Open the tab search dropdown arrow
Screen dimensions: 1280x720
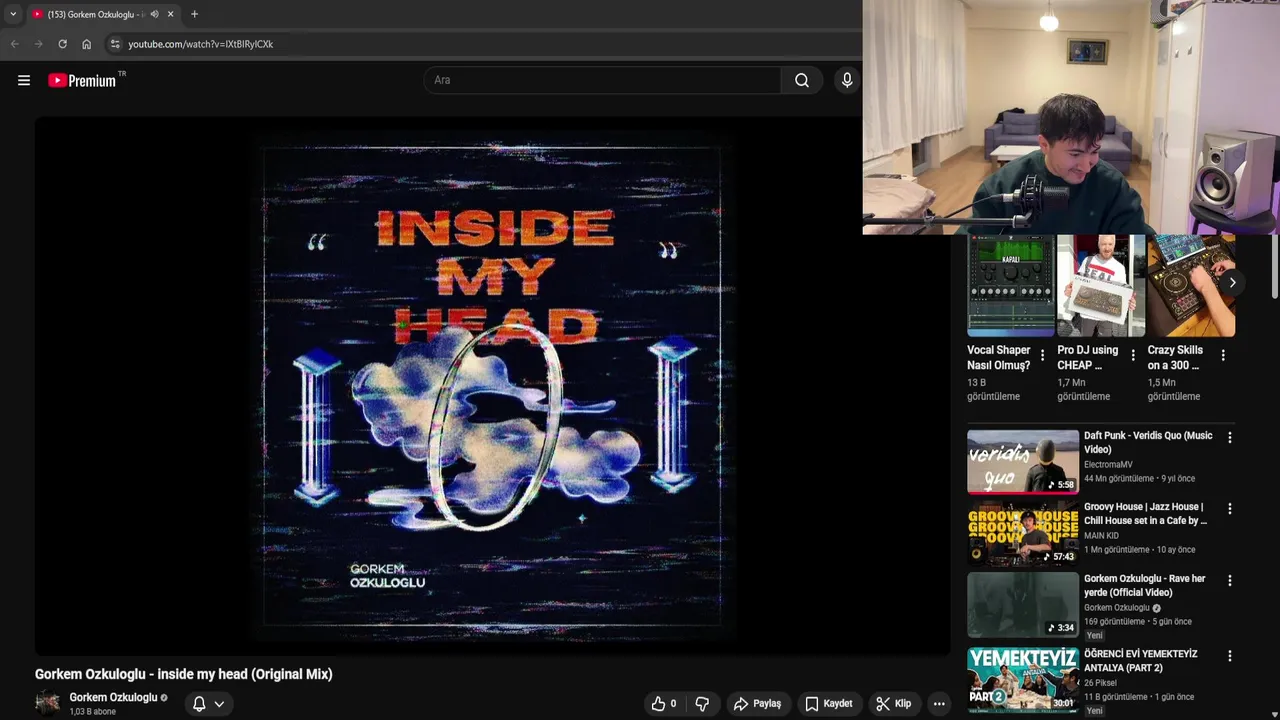(x=12, y=14)
